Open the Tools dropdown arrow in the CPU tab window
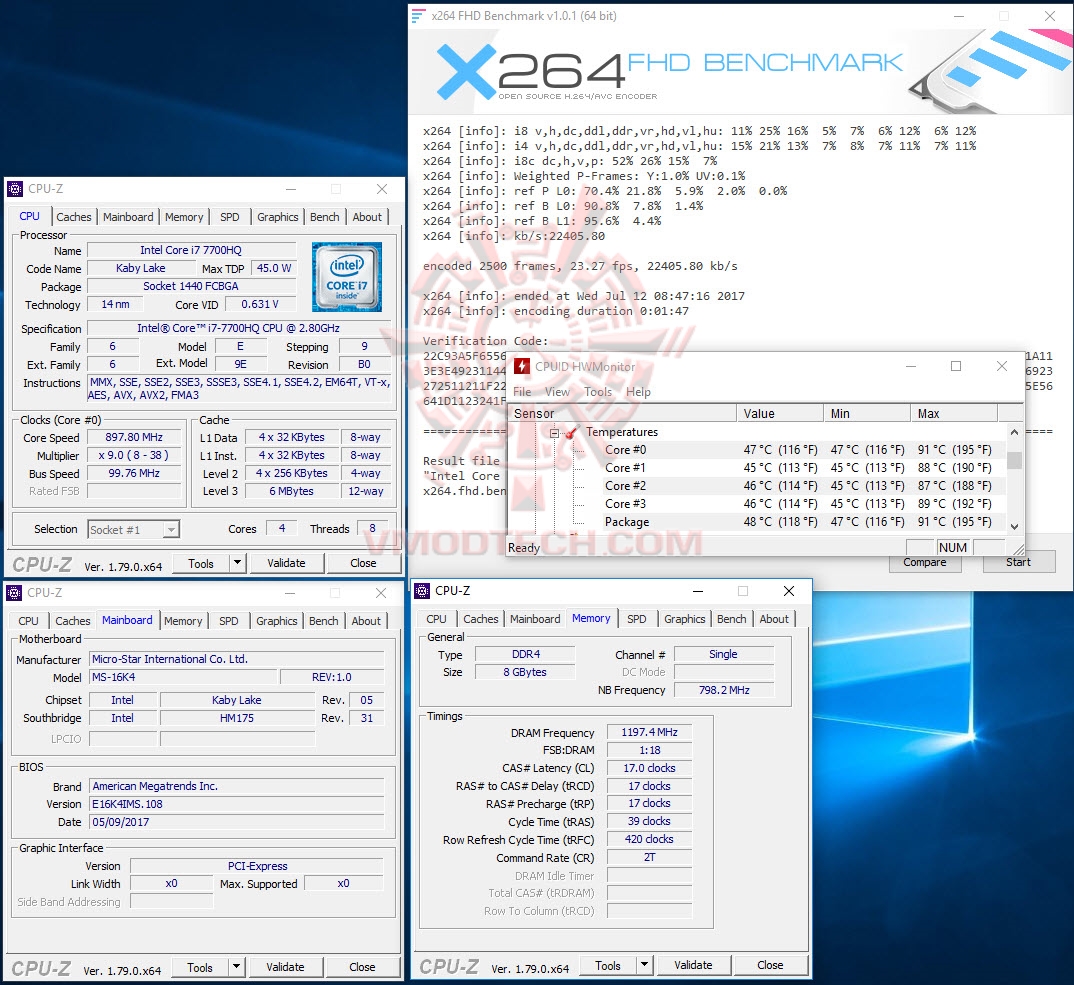This screenshot has height=985, width=1074. 237,563
